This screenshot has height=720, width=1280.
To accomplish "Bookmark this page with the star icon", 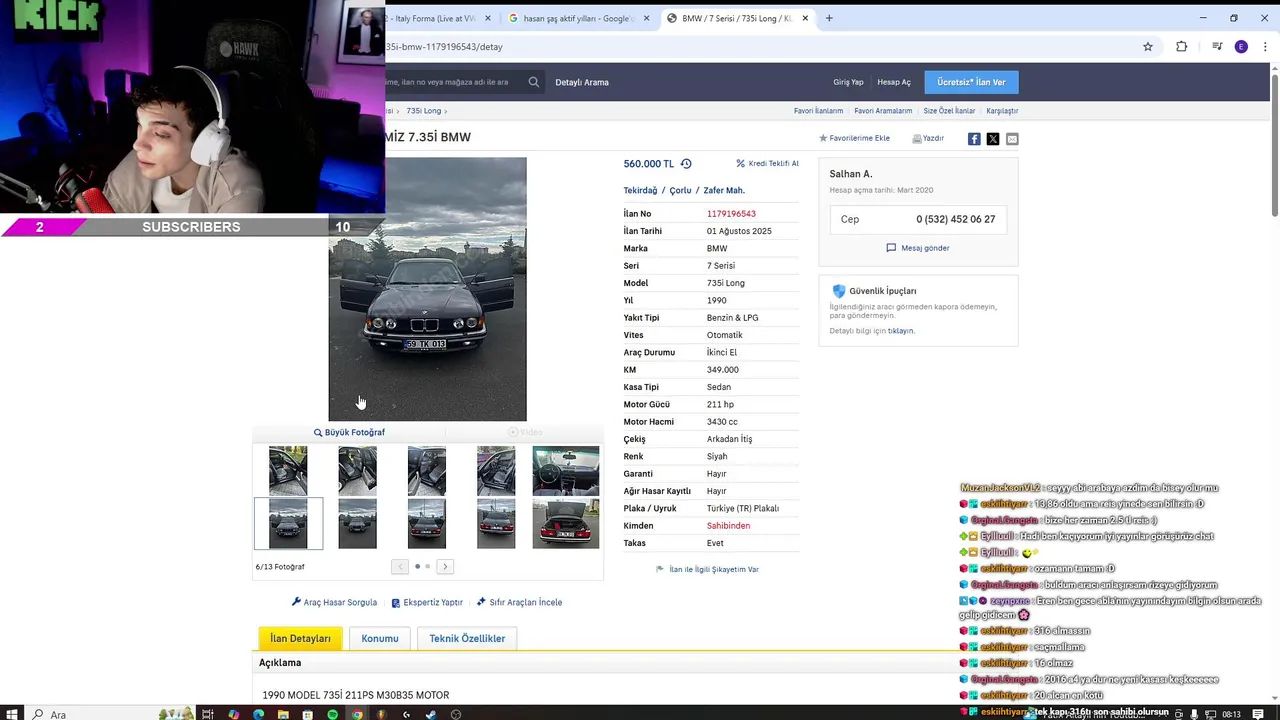I will (1148, 47).
